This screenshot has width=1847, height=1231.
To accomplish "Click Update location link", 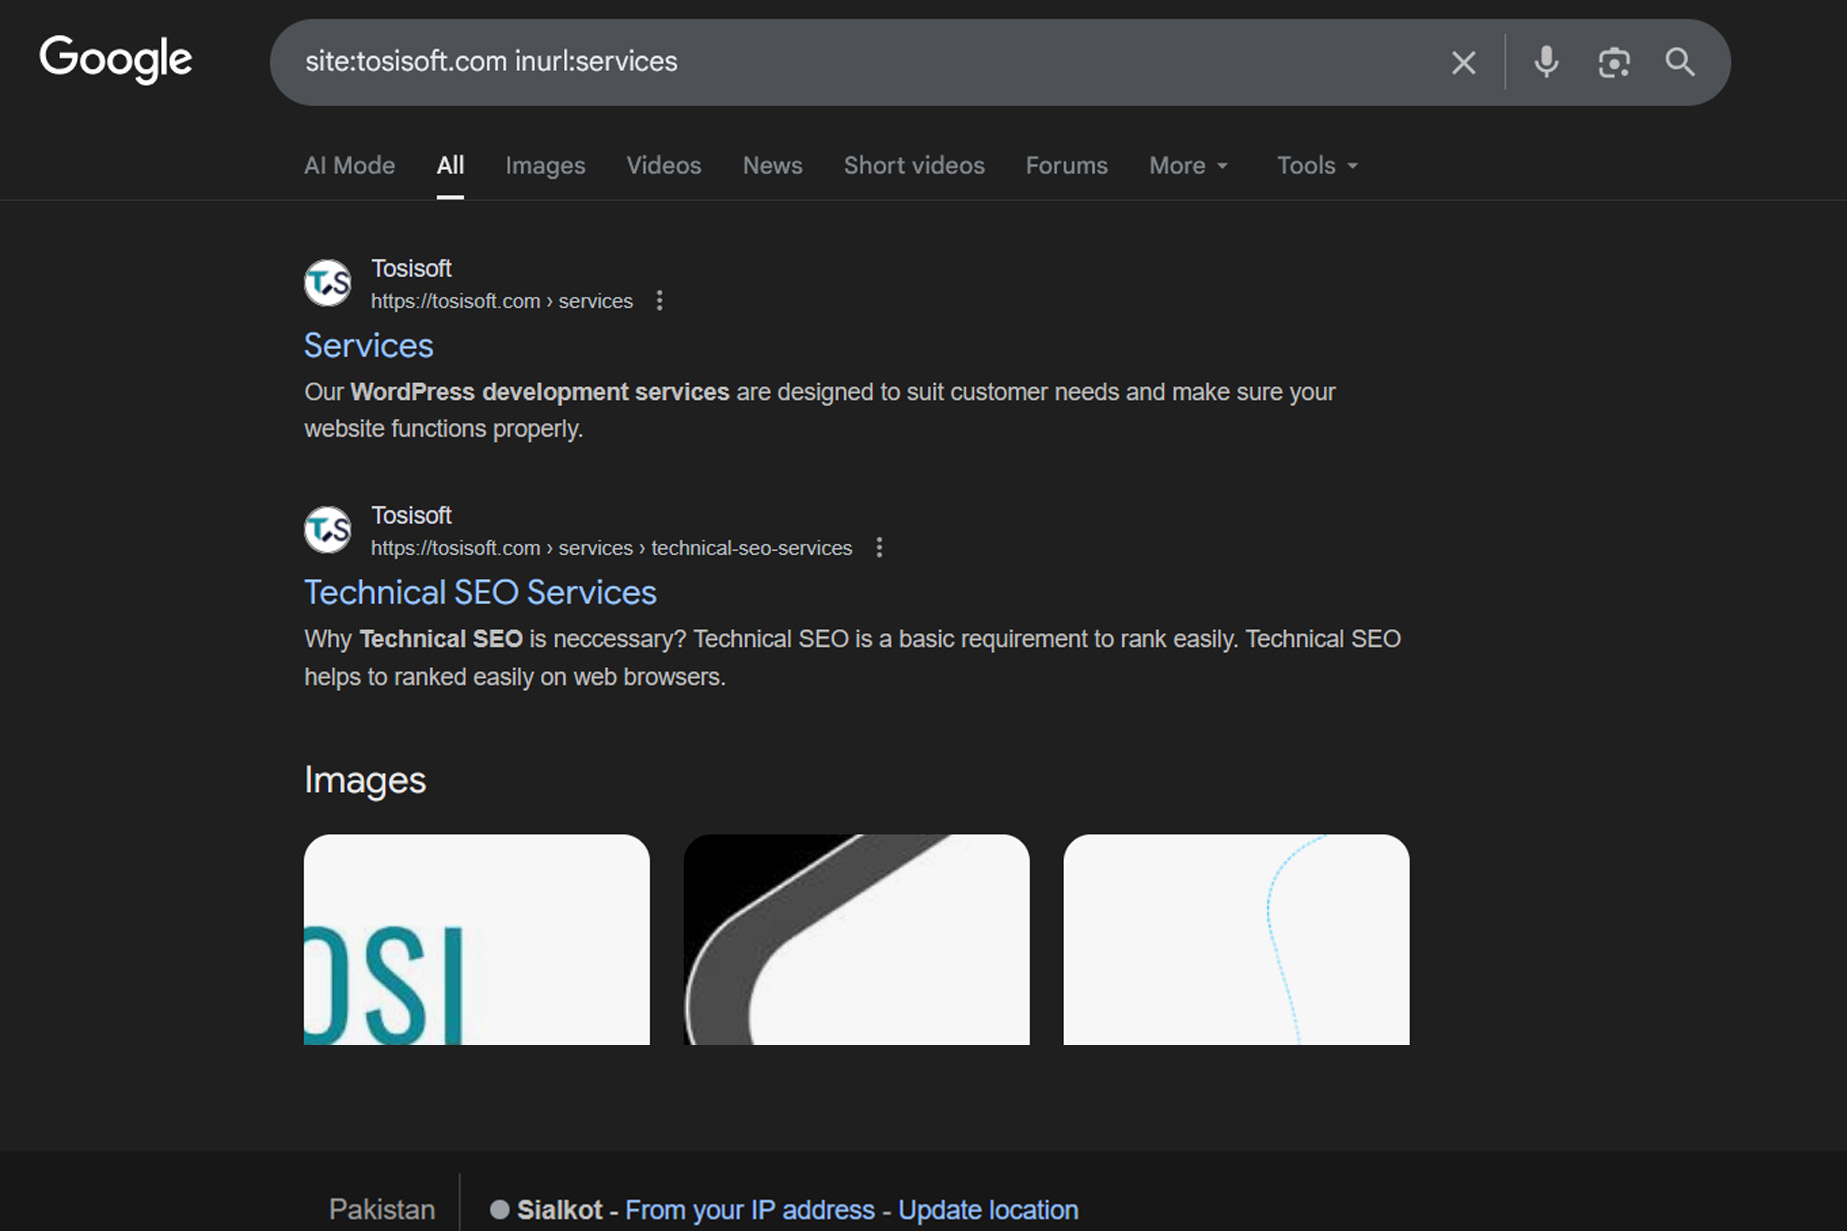I will 987,1209.
